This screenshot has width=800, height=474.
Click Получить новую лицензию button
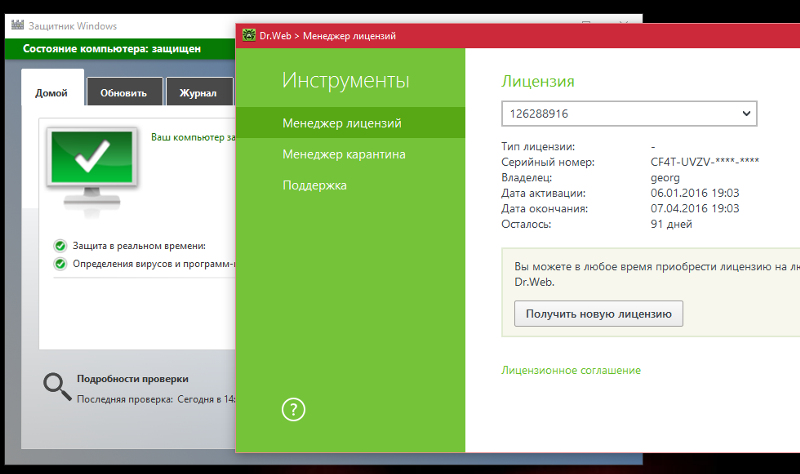(x=598, y=314)
